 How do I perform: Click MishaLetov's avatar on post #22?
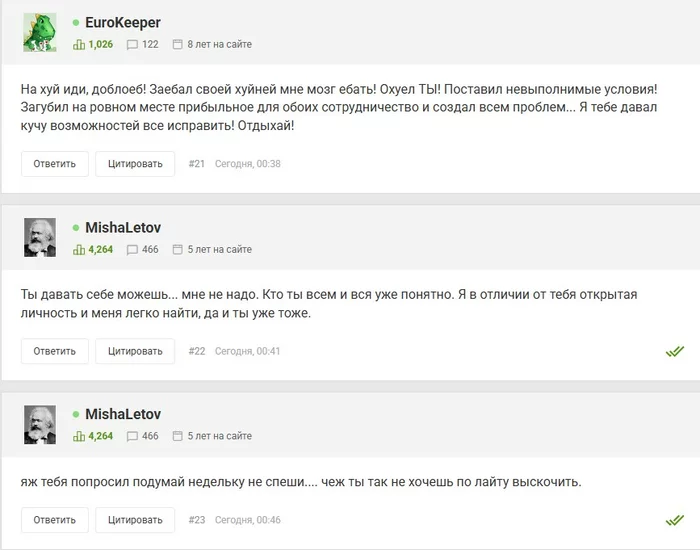coord(39,238)
